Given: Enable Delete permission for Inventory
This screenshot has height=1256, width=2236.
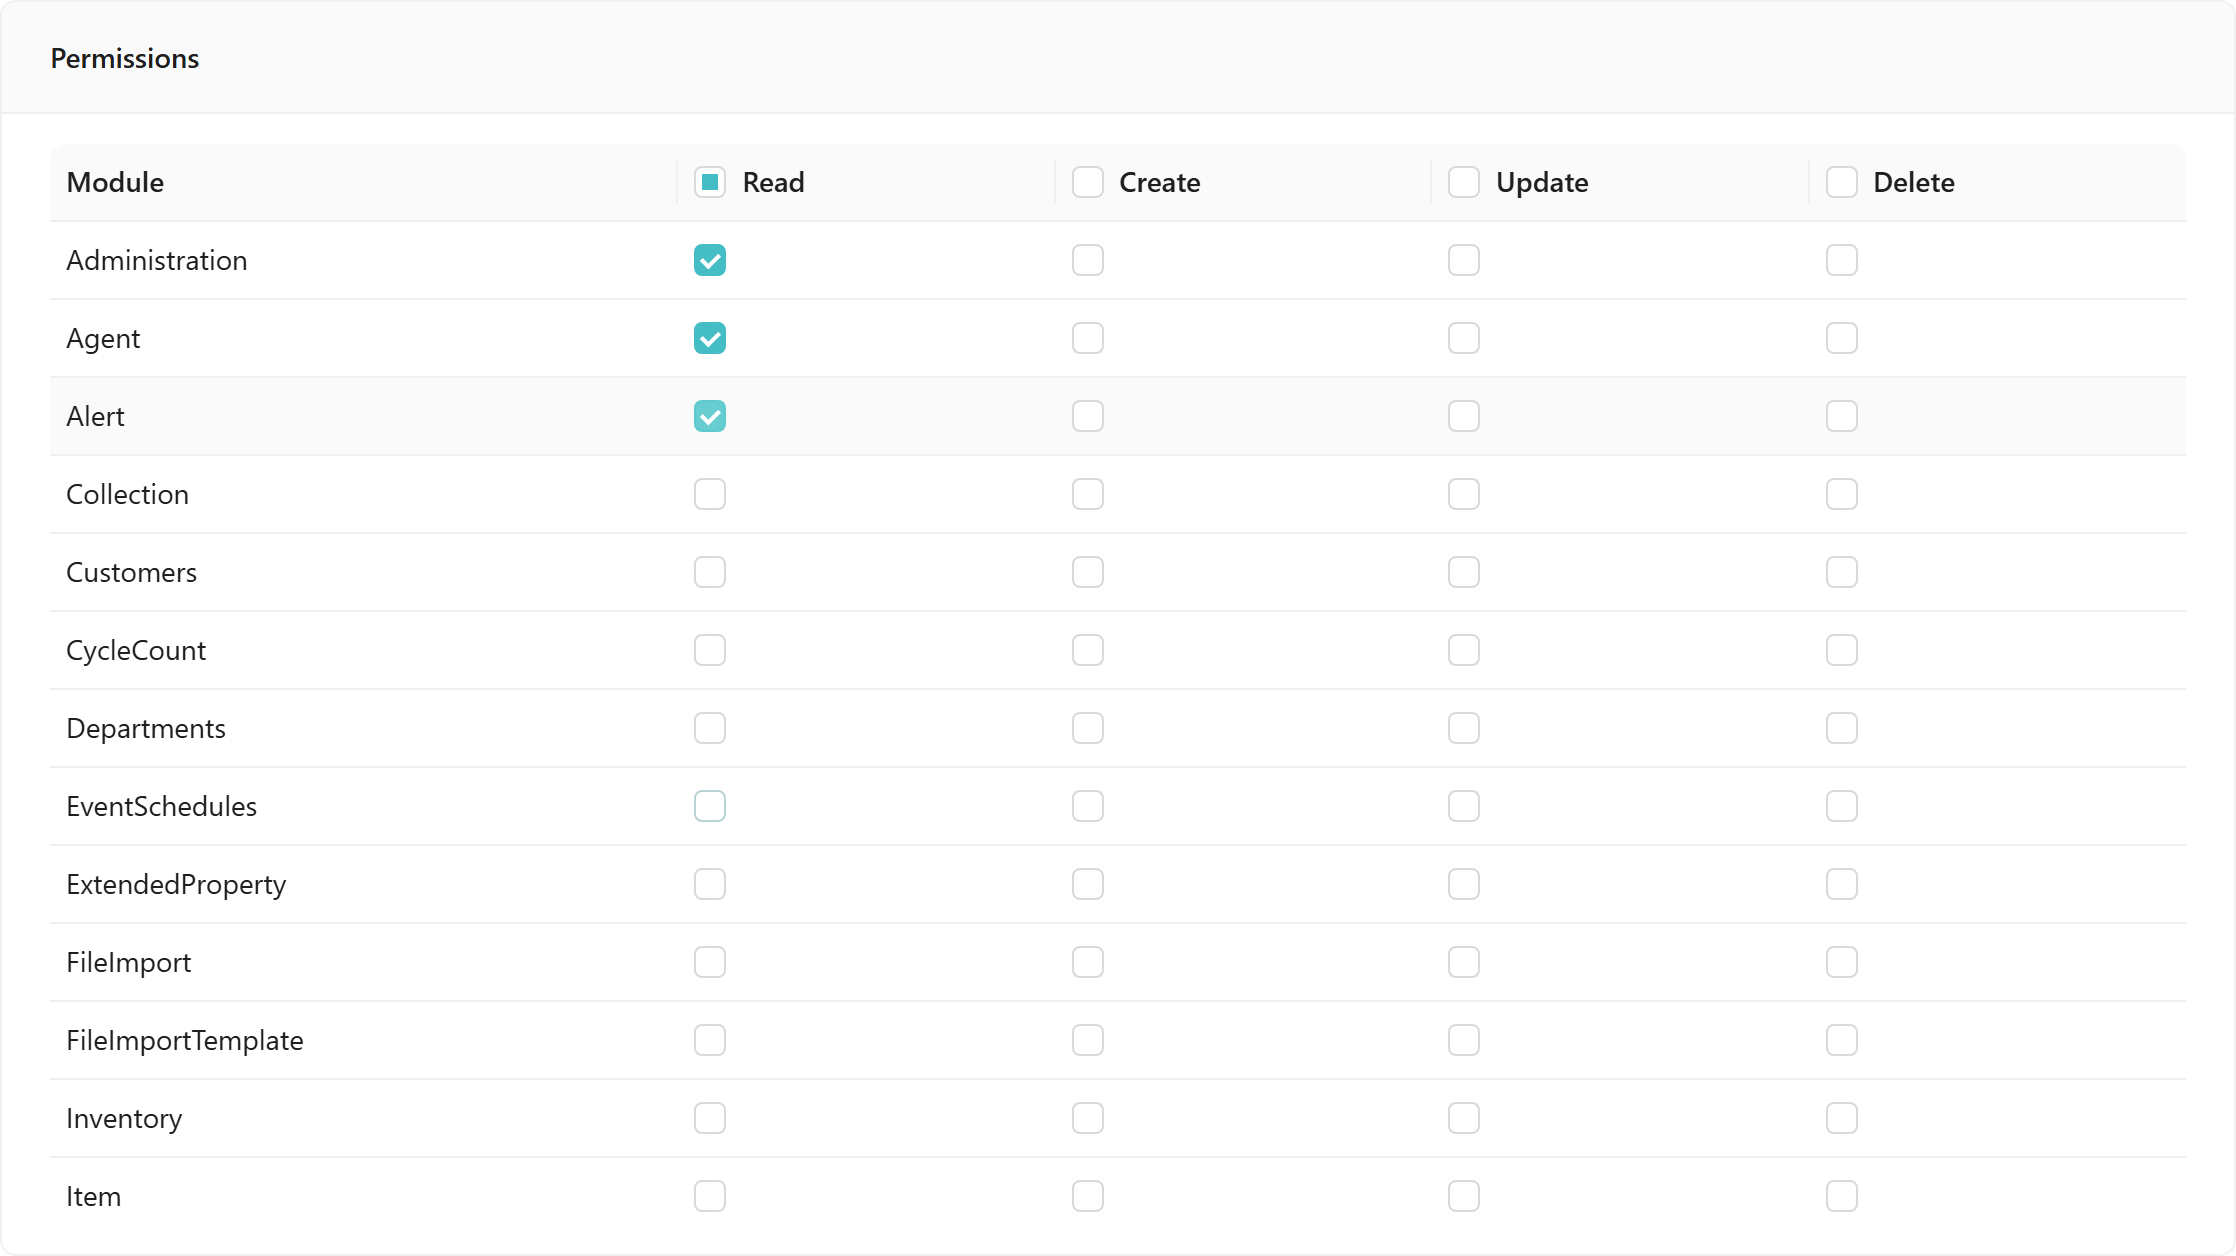Looking at the screenshot, I should click(1842, 1118).
